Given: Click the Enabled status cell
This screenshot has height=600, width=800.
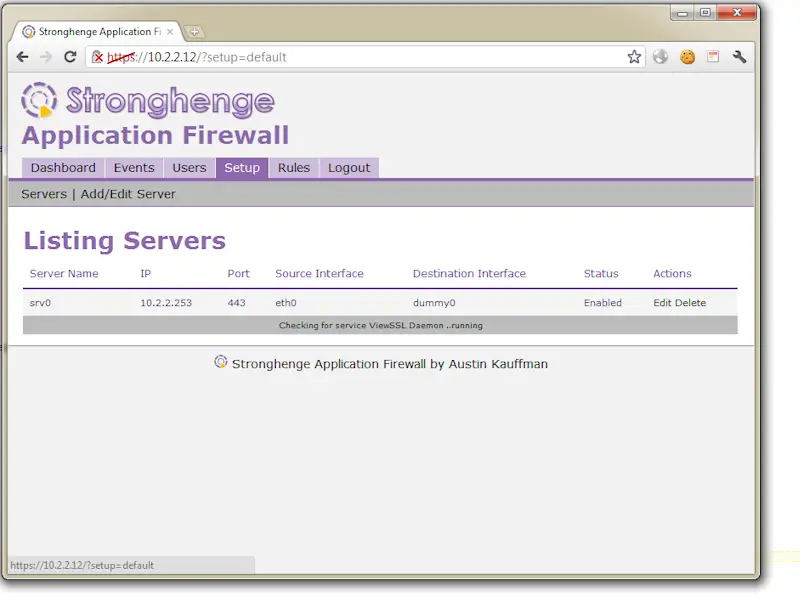Looking at the screenshot, I should [x=603, y=303].
